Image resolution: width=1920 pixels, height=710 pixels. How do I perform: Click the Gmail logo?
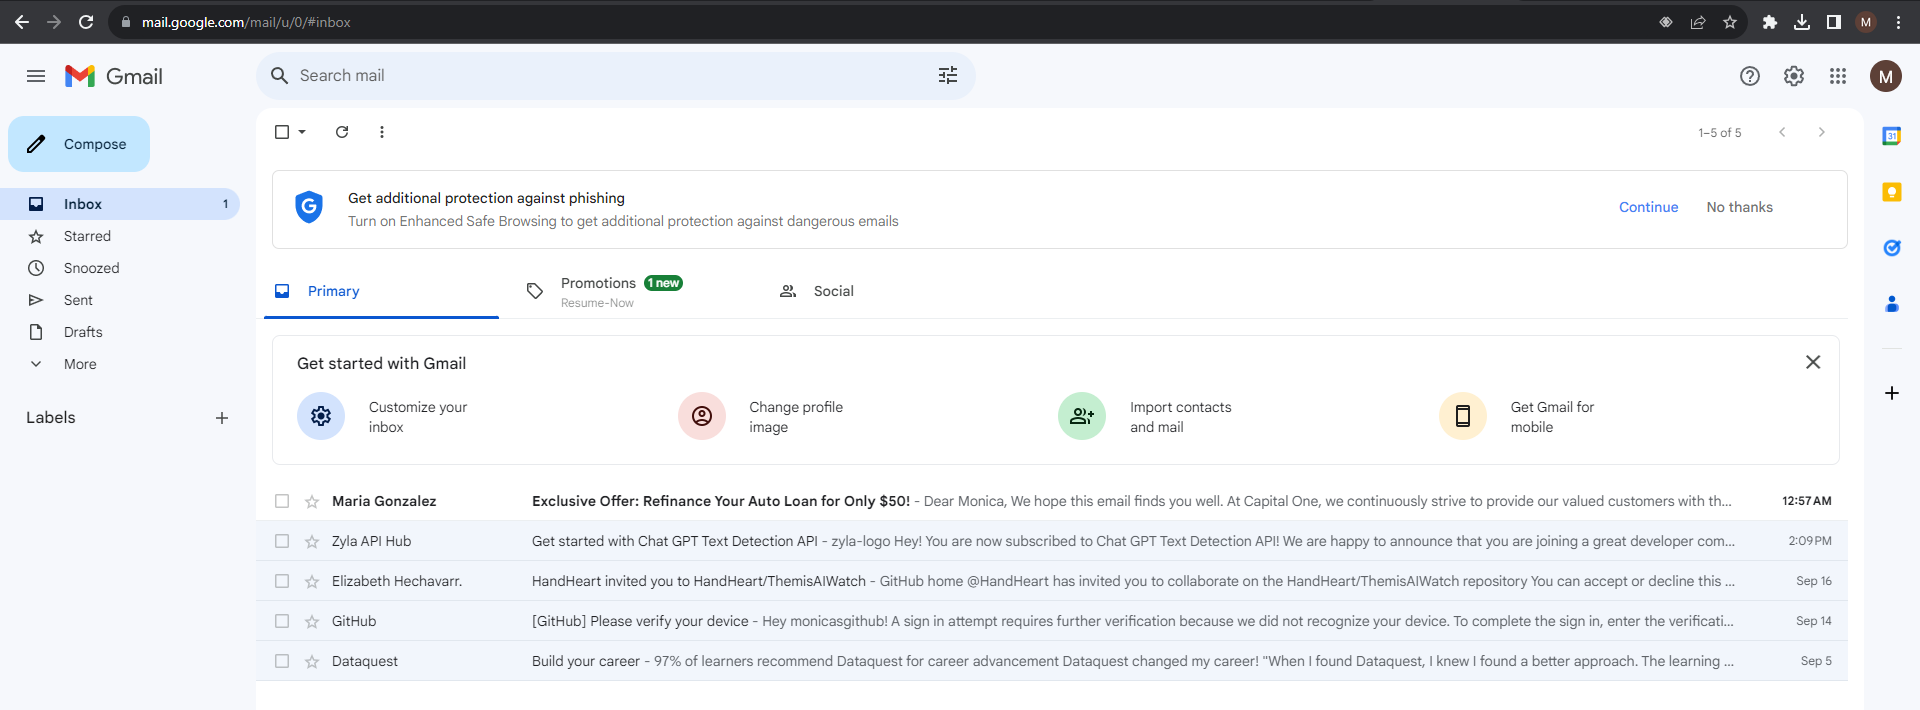[114, 76]
